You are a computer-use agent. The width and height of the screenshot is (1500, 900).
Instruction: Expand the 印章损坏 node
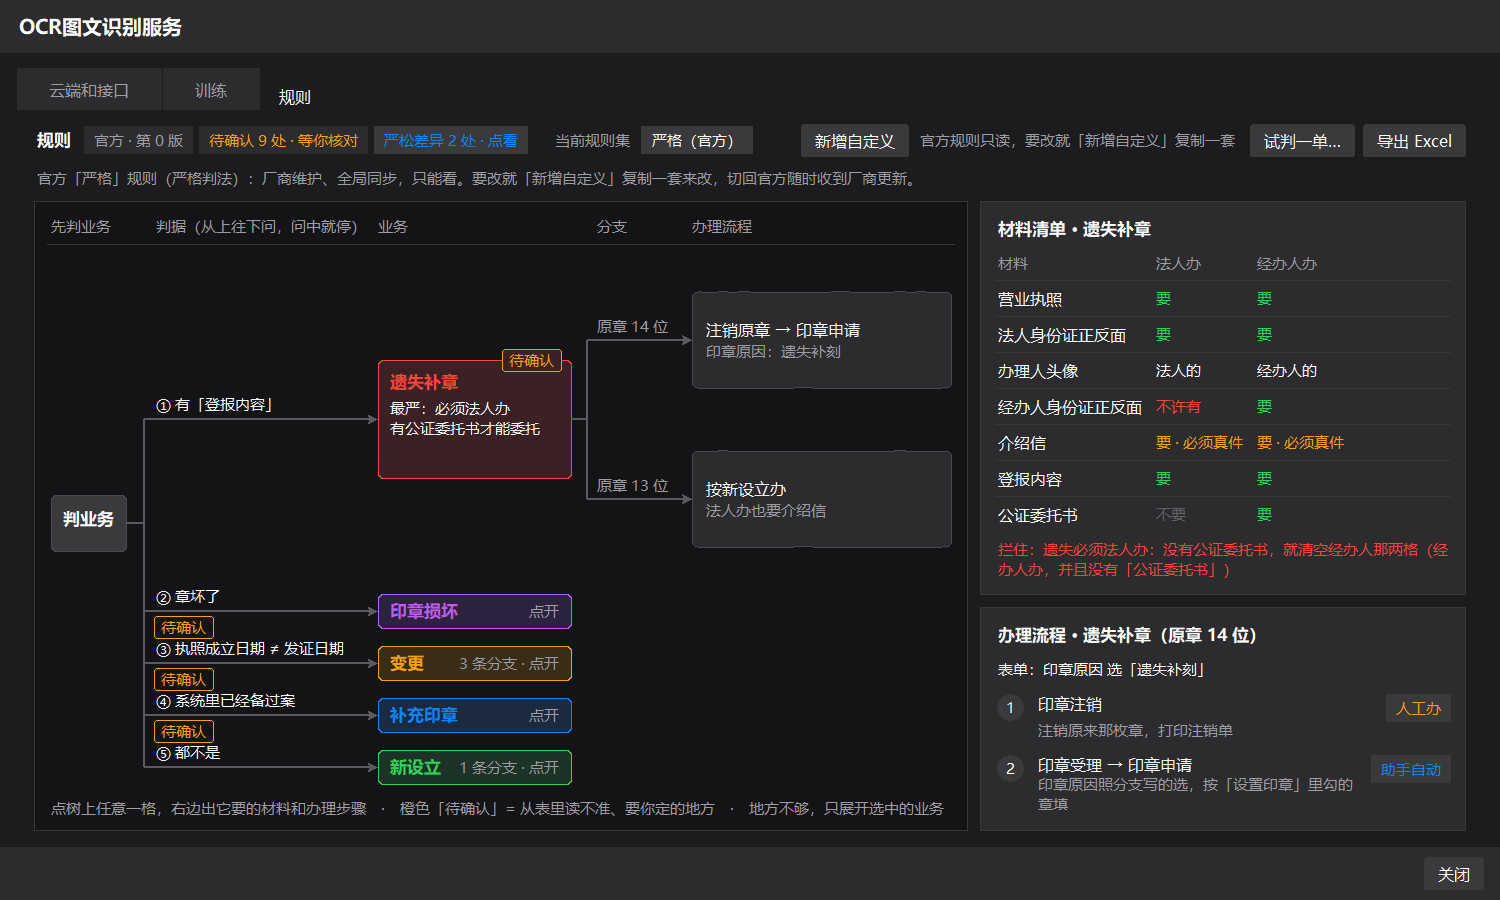point(475,611)
